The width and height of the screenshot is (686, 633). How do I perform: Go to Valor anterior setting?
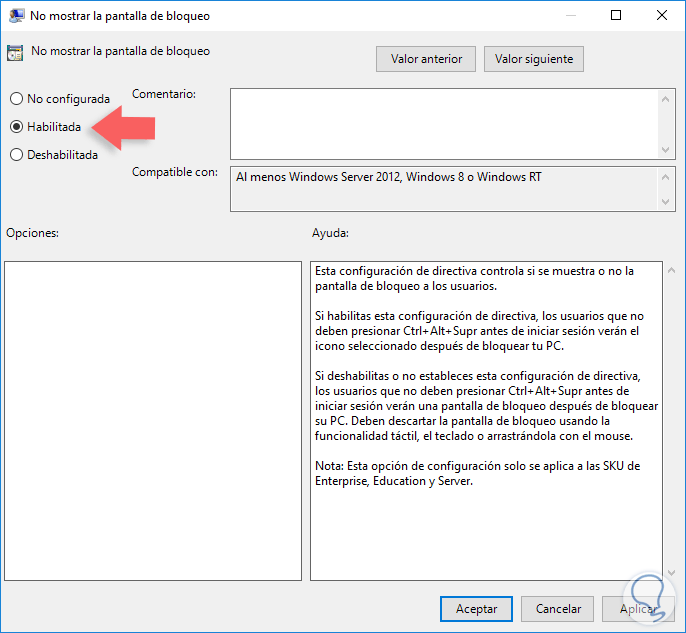coord(426,59)
